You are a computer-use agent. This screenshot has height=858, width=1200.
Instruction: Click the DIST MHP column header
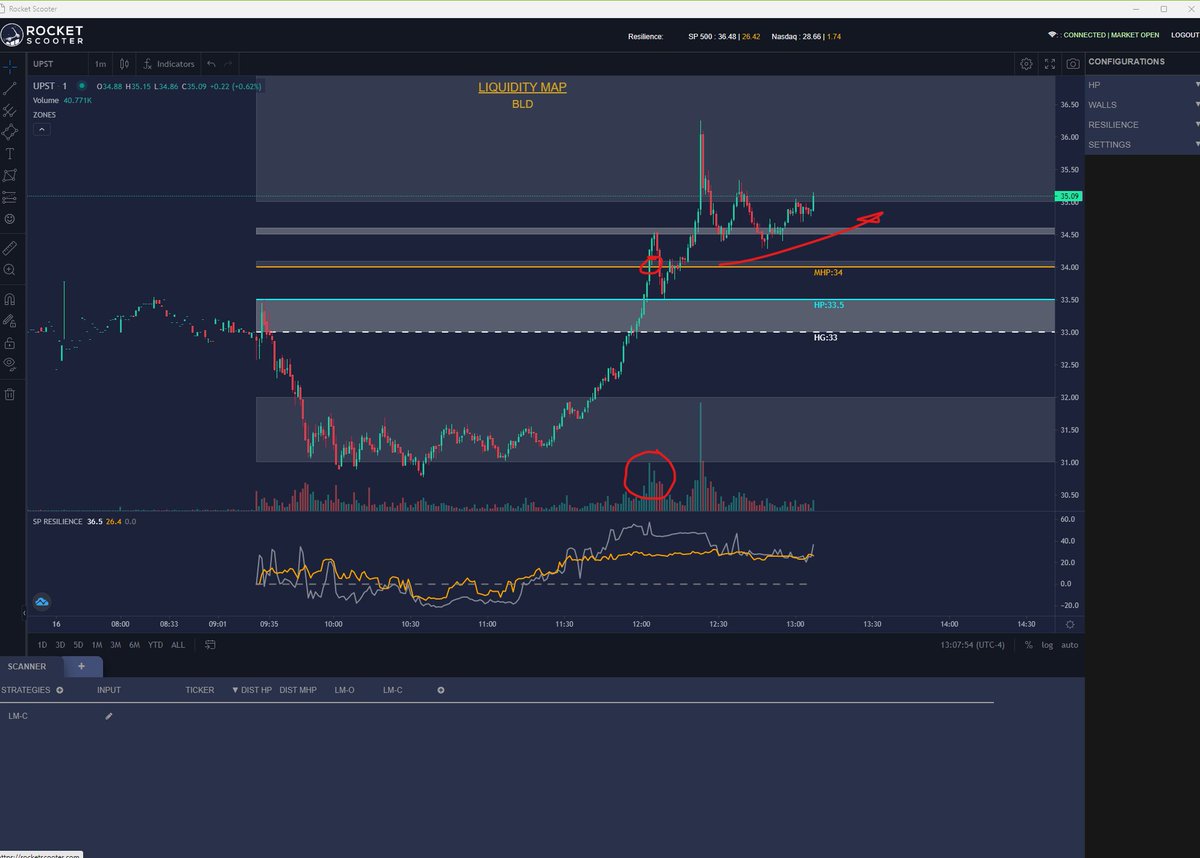coord(298,690)
